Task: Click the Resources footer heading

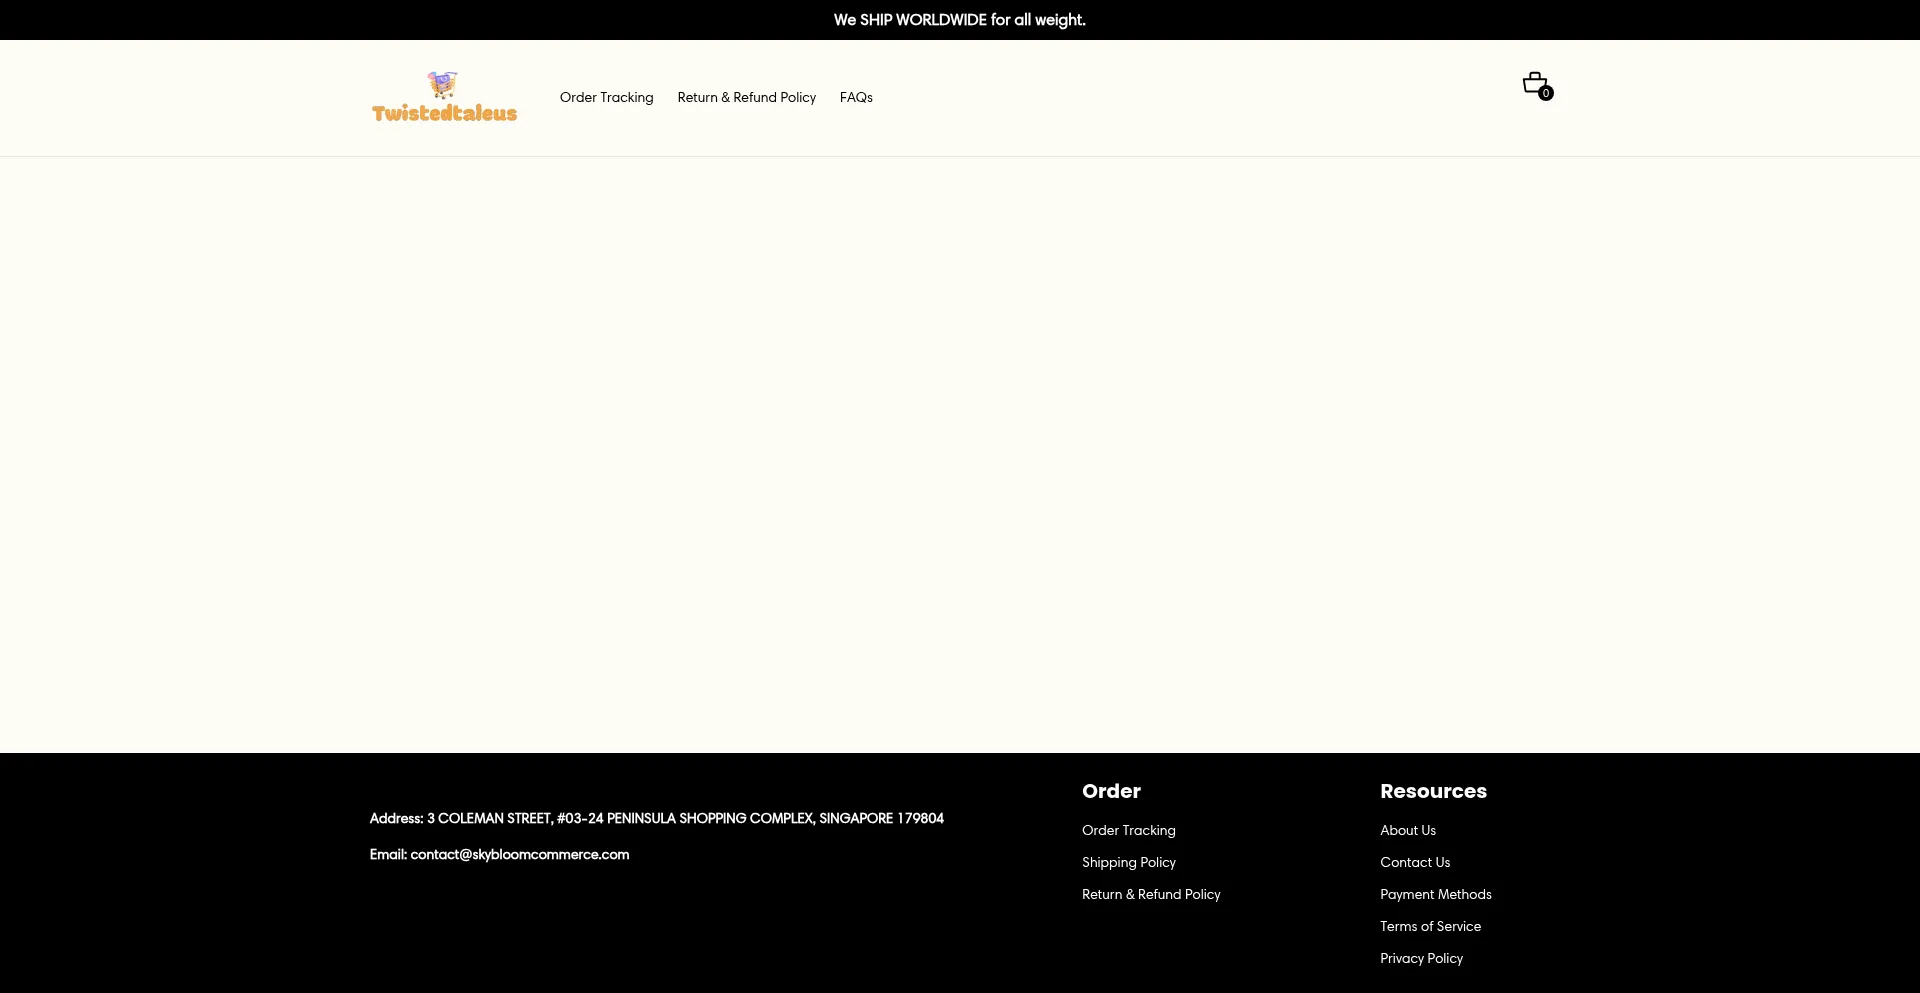Action: [1433, 791]
